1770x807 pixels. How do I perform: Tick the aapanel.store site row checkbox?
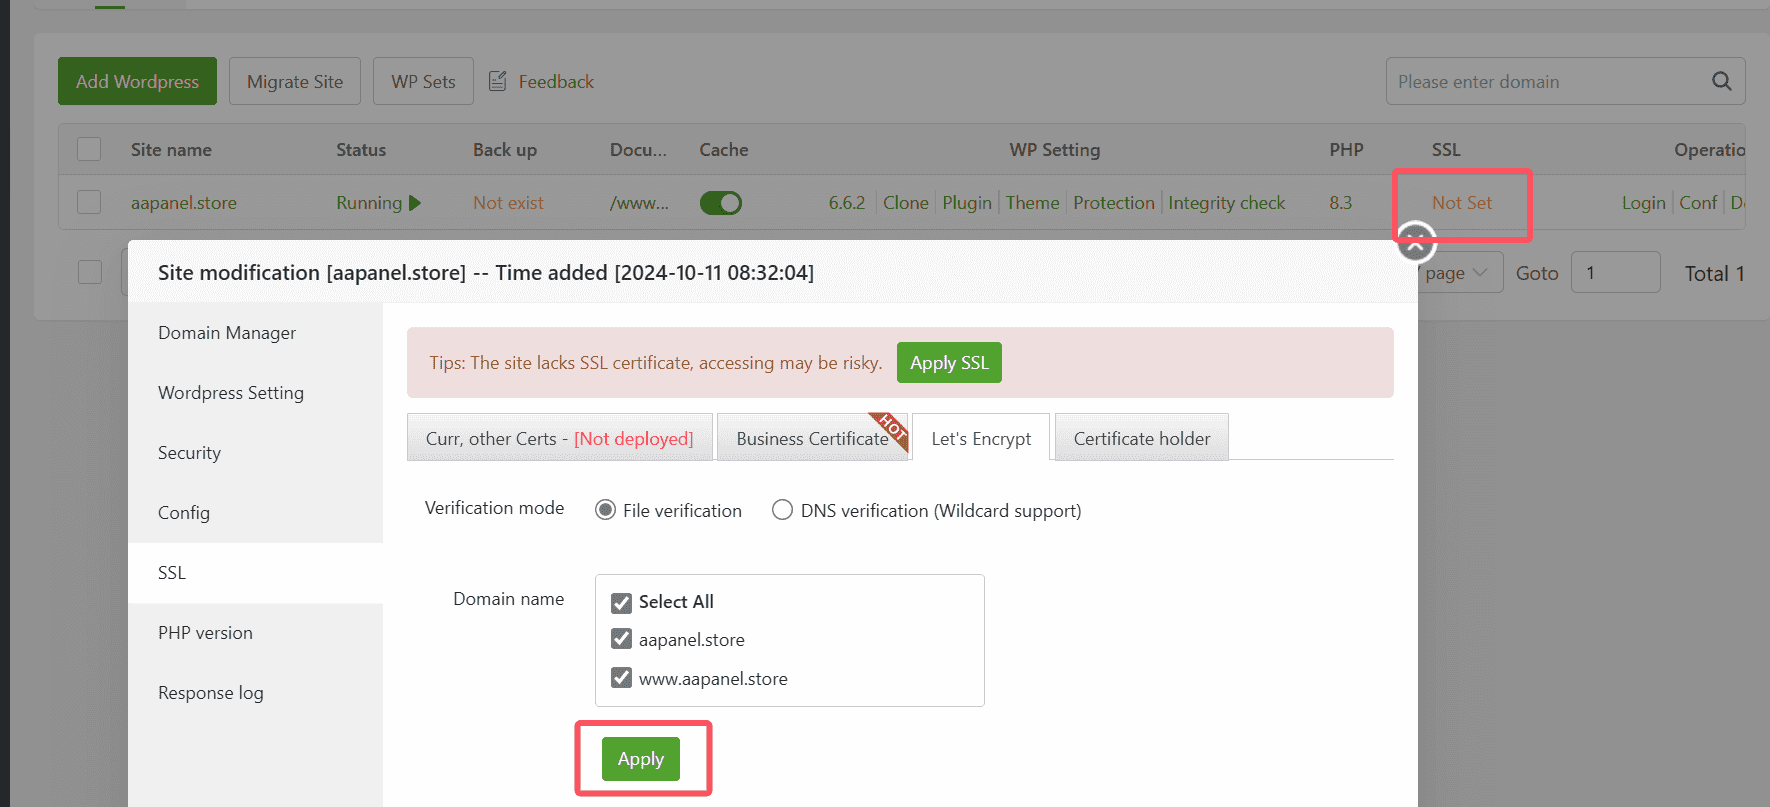[89, 202]
